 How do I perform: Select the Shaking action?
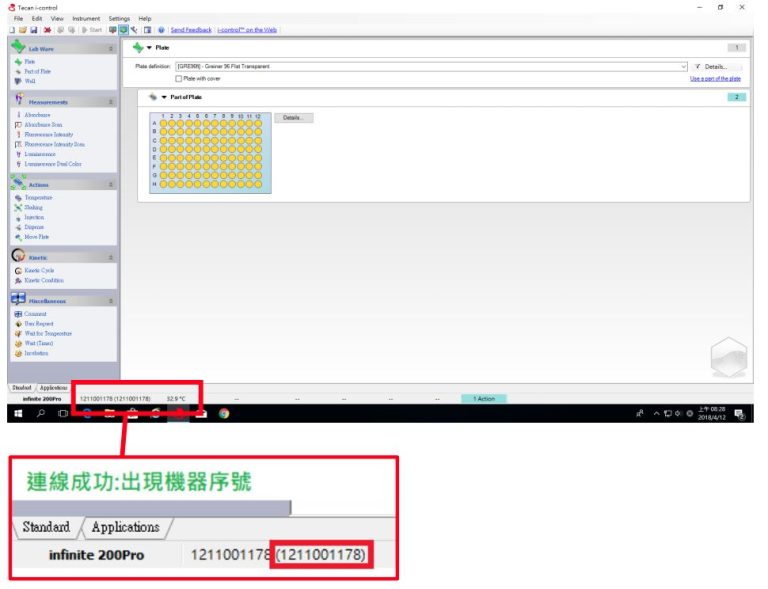click(33, 207)
